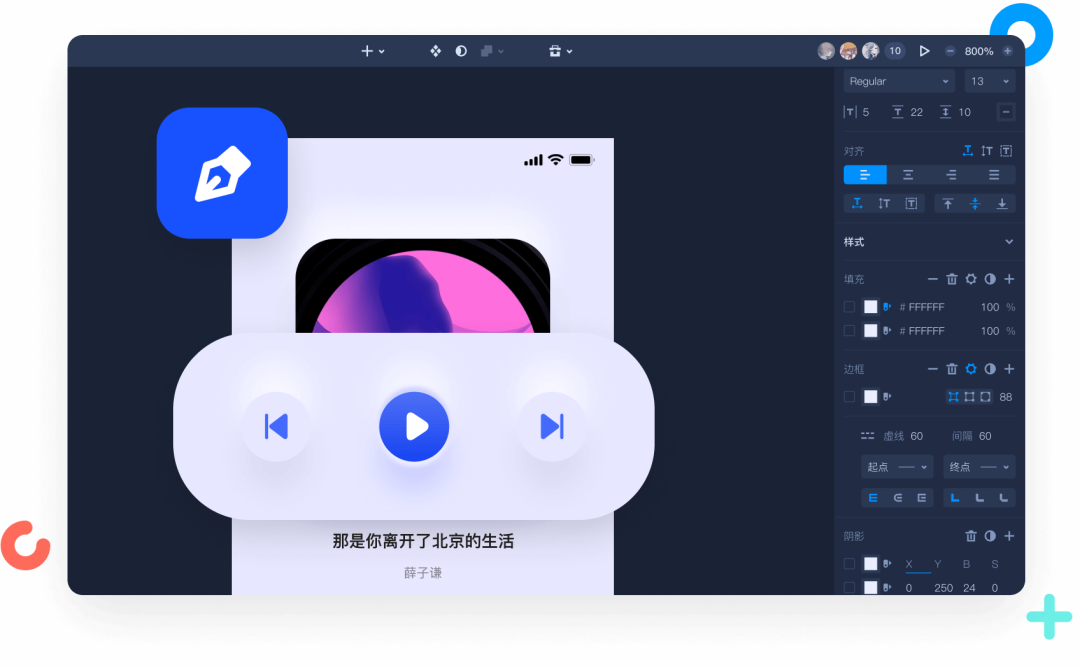Open the 边框 white color swatch
The width and height of the screenshot is (1080, 667).
tap(871, 397)
